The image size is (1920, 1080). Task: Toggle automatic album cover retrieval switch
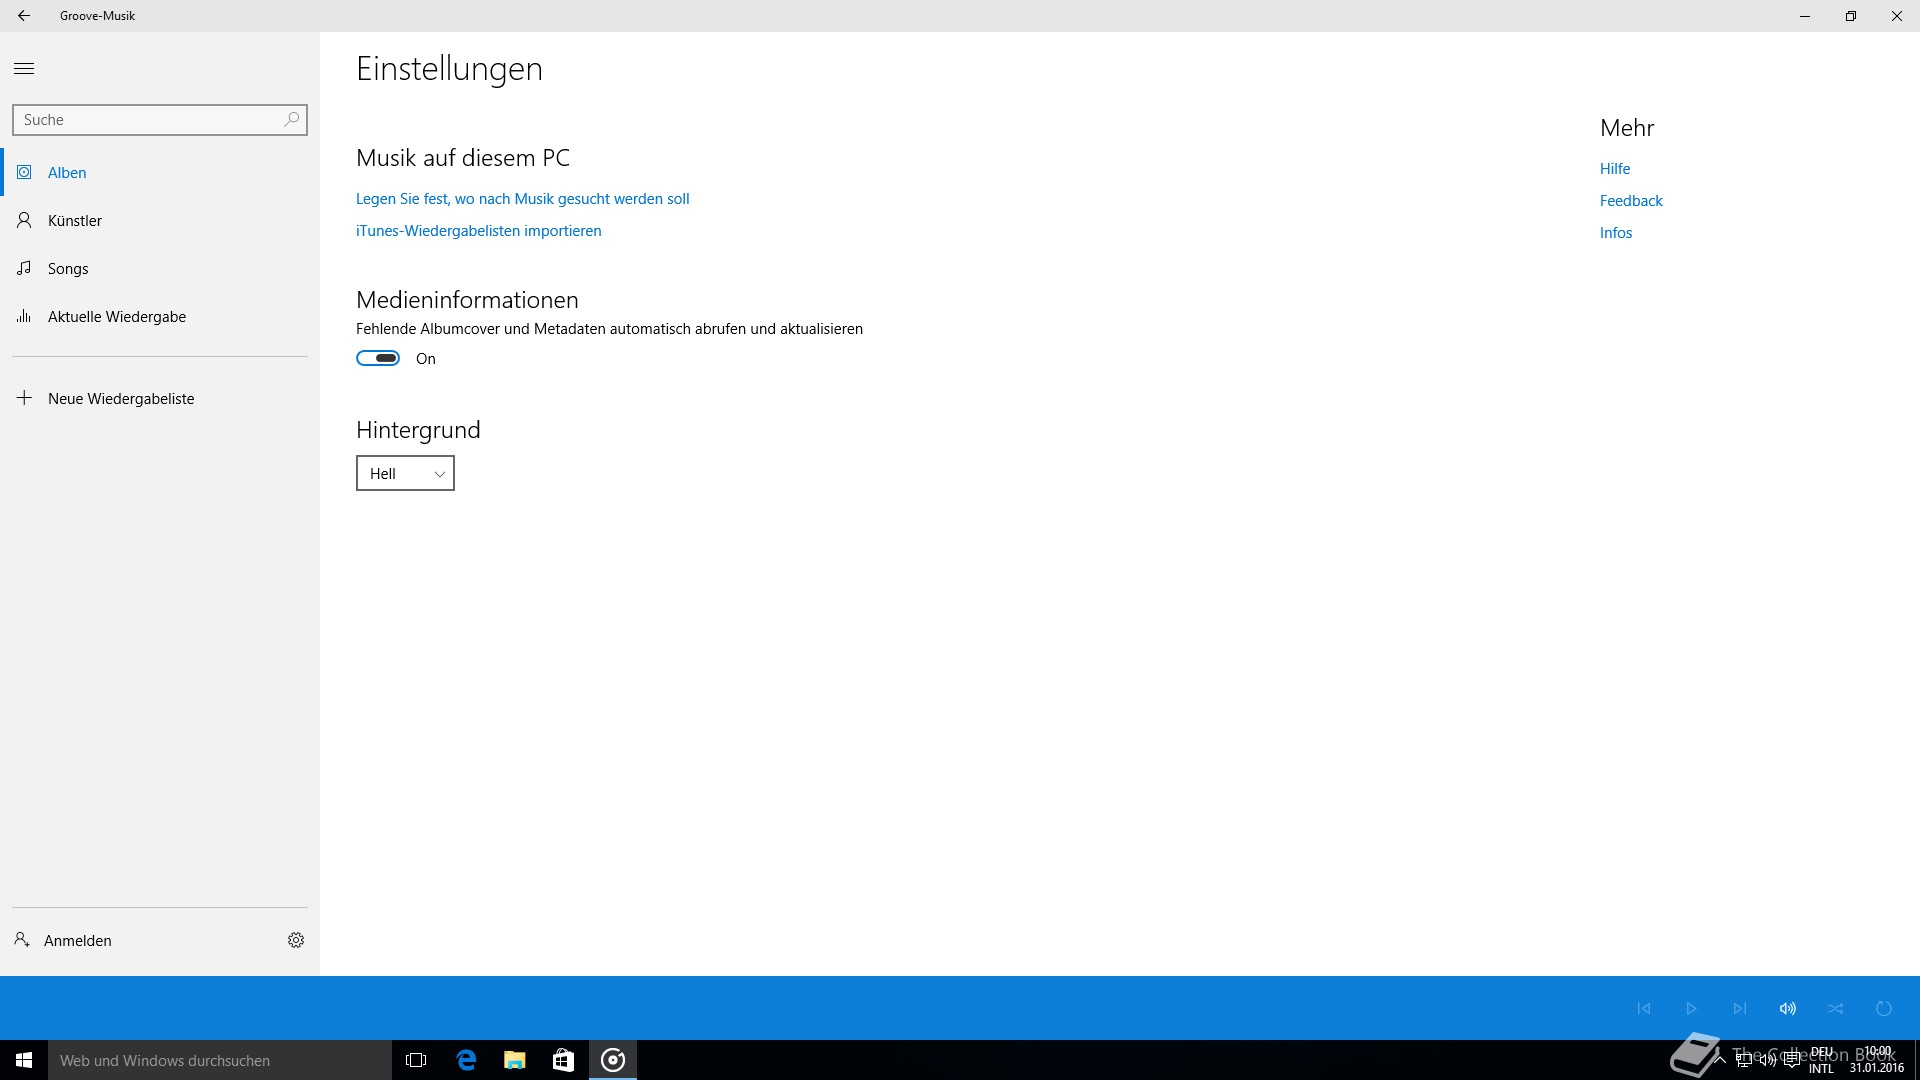tap(378, 358)
